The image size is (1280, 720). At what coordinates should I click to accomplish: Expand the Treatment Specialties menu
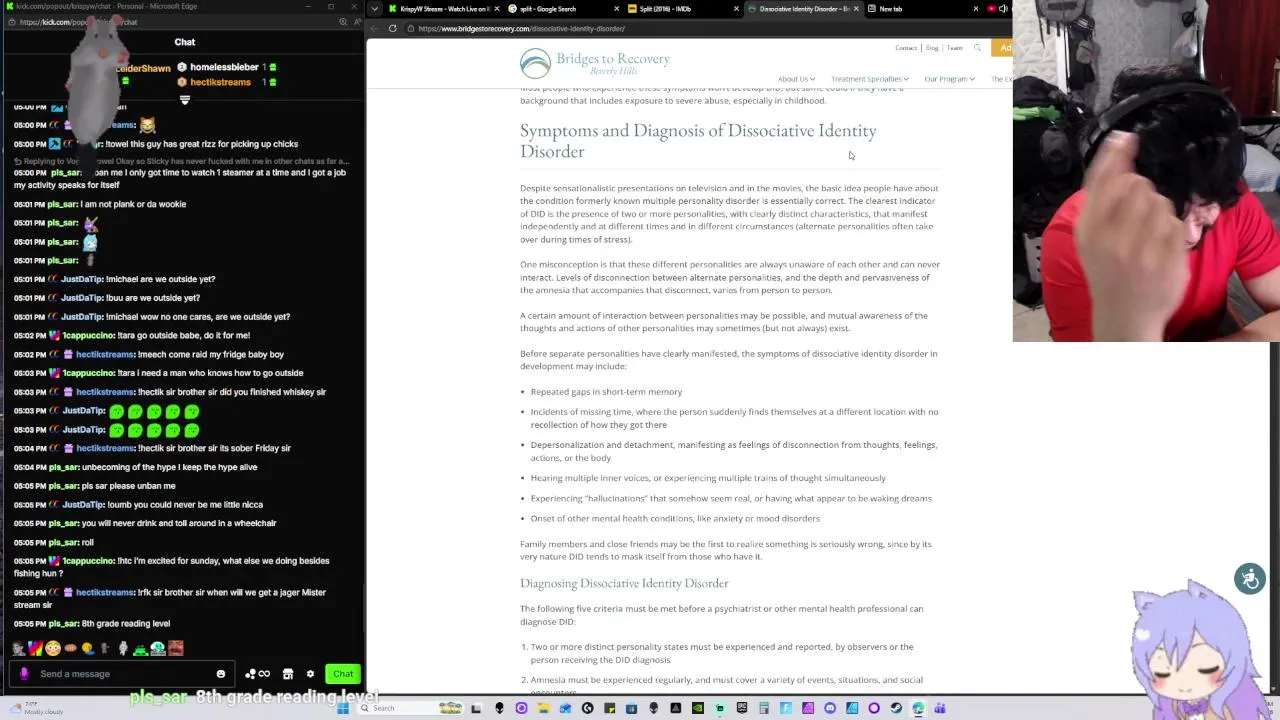pyautogui.click(x=869, y=79)
